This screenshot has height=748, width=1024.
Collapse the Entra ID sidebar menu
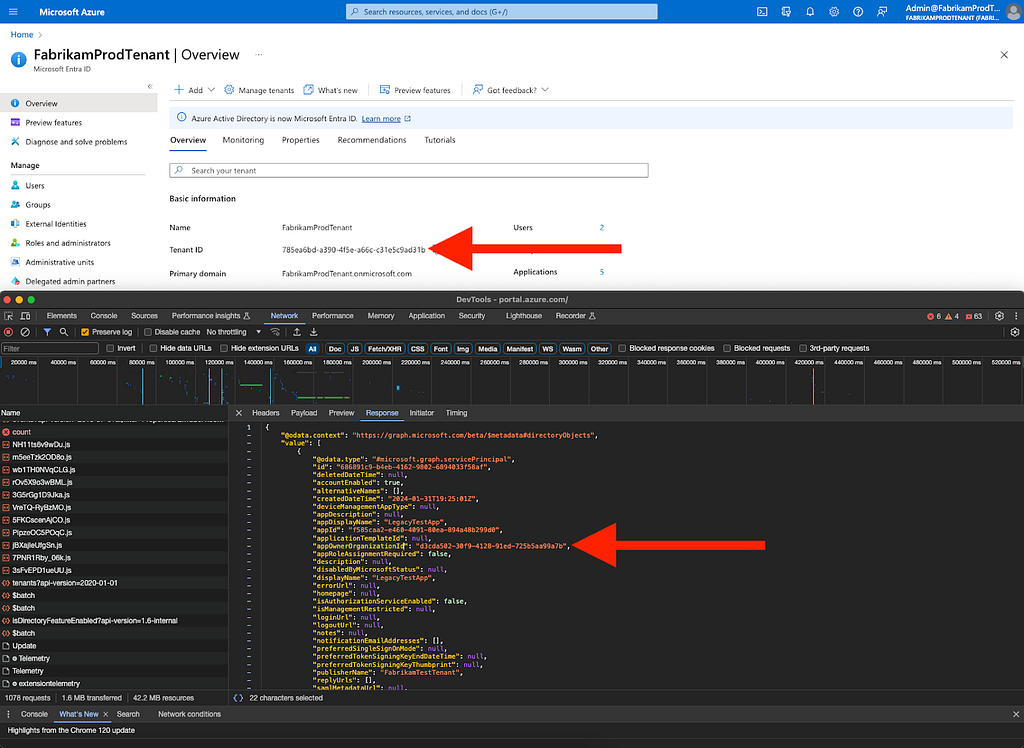point(150,86)
